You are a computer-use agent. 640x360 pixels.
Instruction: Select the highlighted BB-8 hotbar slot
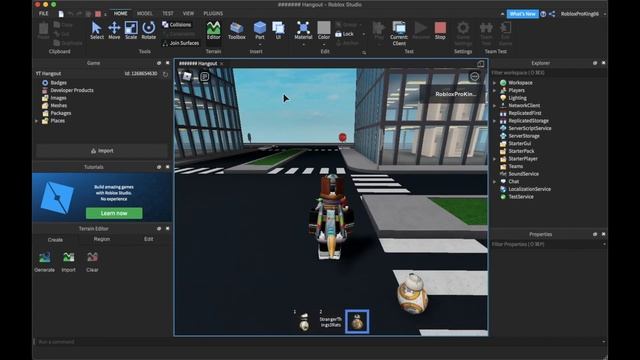click(x=357, y=322)
